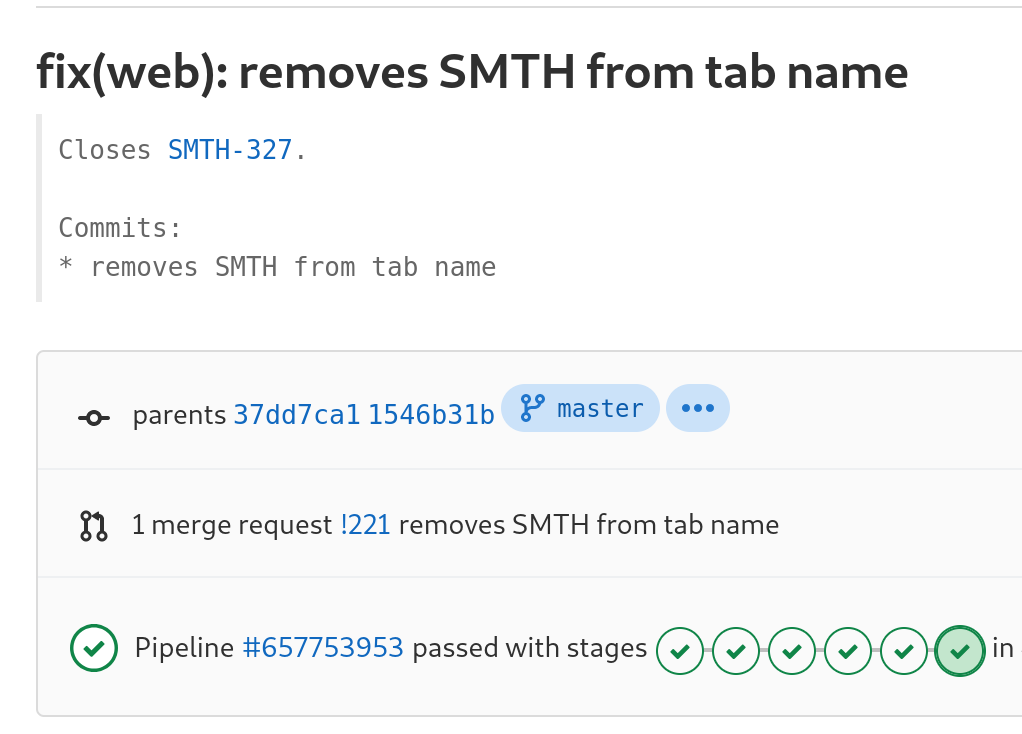Click the green pipeline passed status icon
Viewport: 1022px width, 734px height.
pos(93,648)
